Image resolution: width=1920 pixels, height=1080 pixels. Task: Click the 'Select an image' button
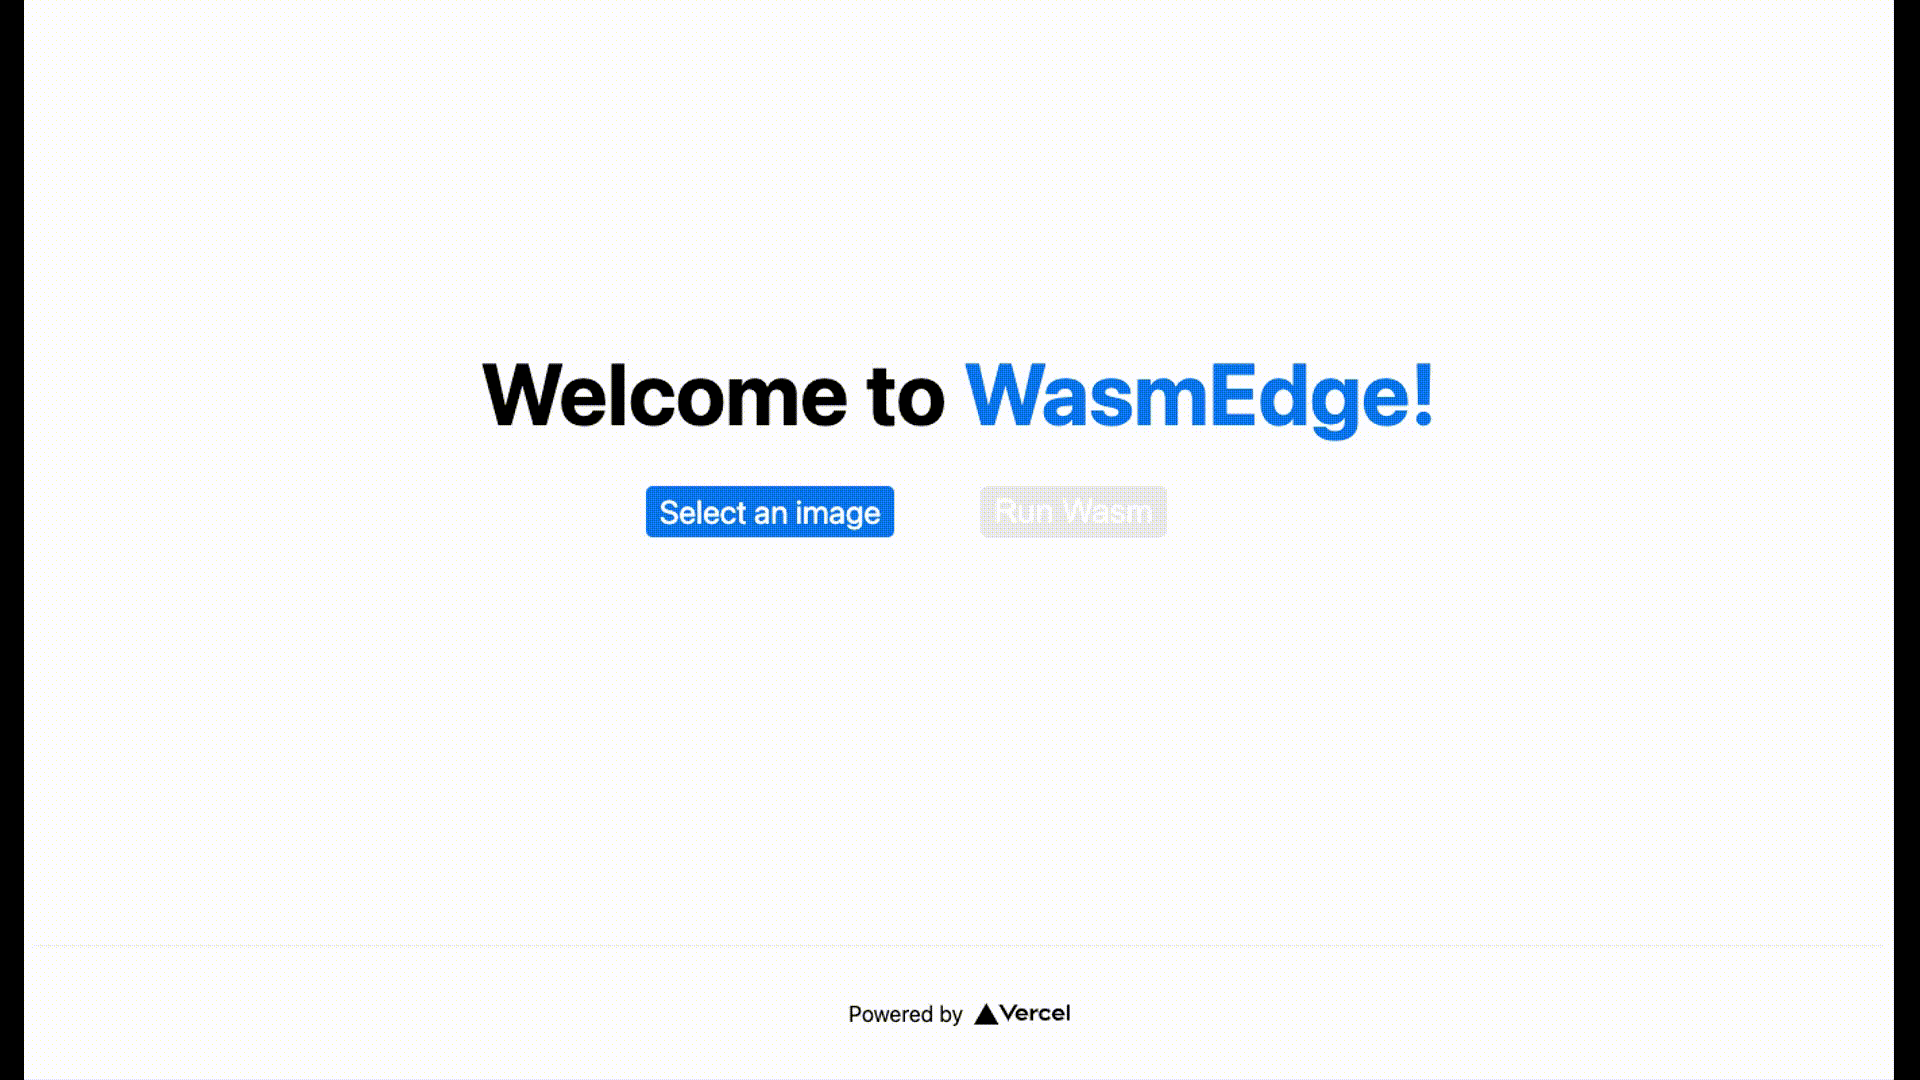(x=769, y=512)
